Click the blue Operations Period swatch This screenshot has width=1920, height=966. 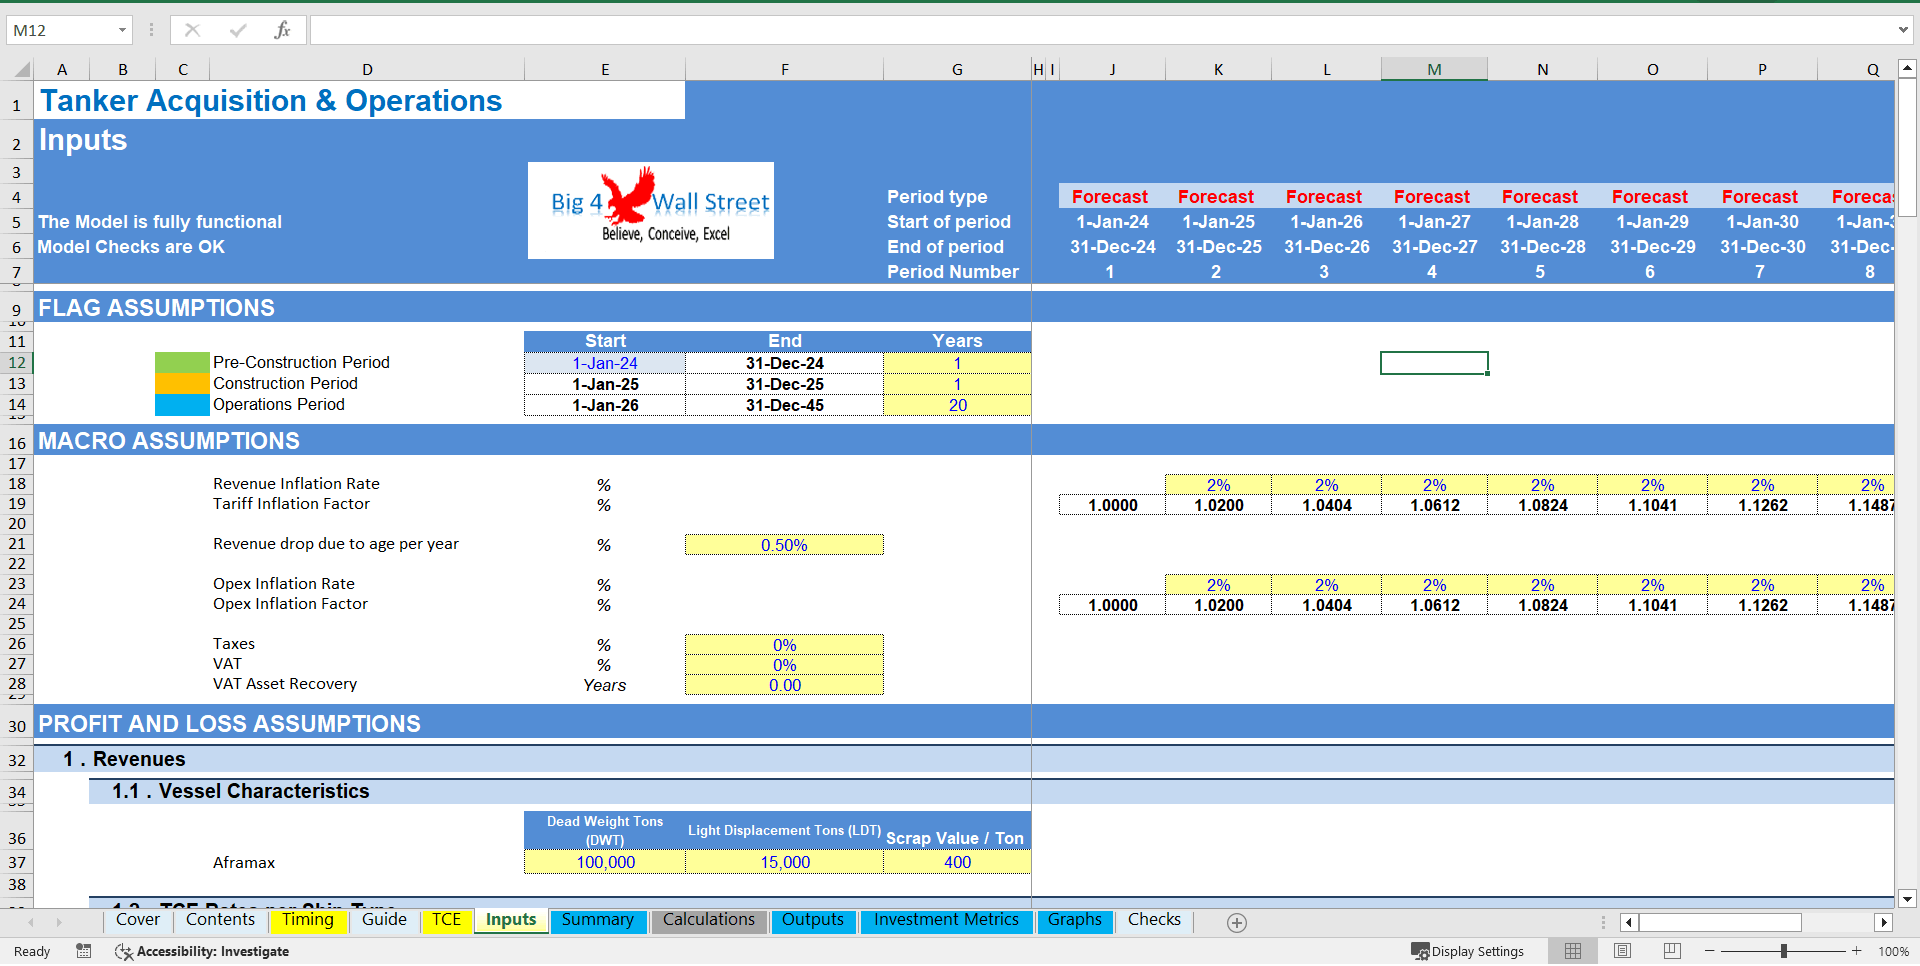coord(182,405)
